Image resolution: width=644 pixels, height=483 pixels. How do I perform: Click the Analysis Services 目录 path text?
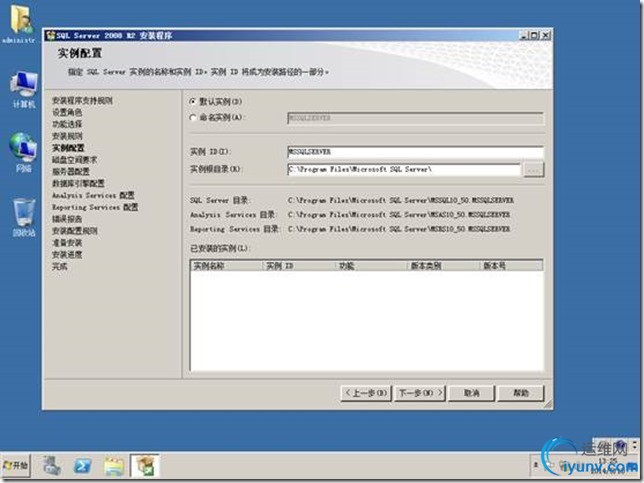399,215
